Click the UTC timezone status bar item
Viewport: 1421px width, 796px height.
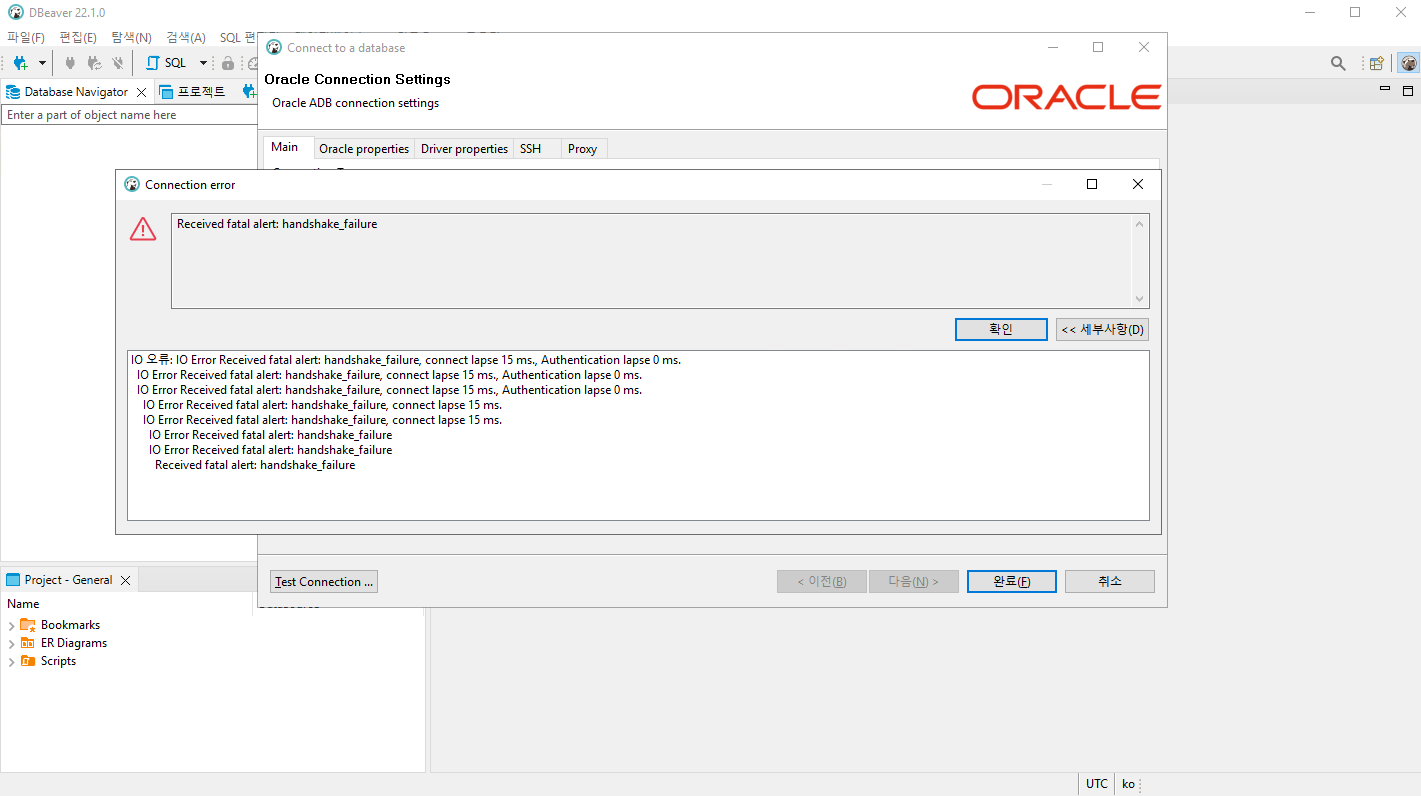coord(1097,784)
